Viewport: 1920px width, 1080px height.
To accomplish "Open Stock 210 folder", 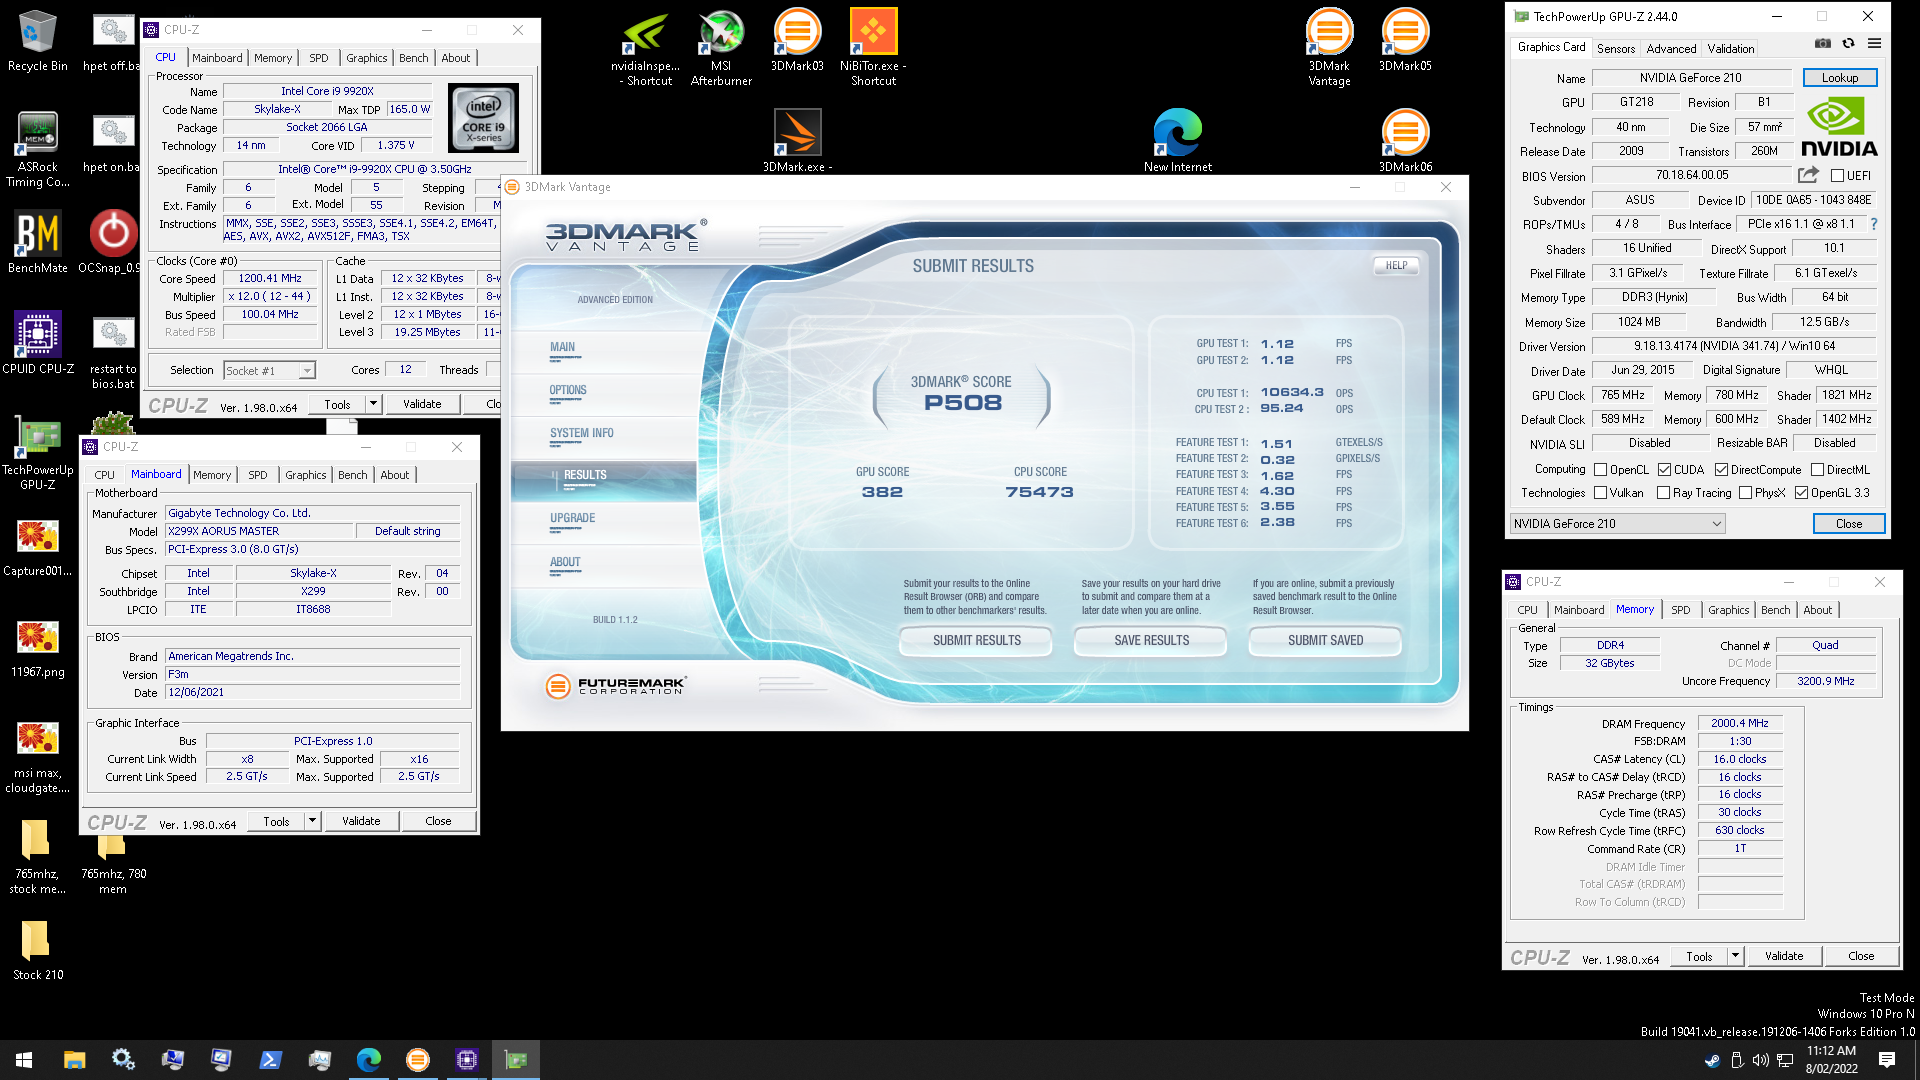I will (x=38, y=948).
